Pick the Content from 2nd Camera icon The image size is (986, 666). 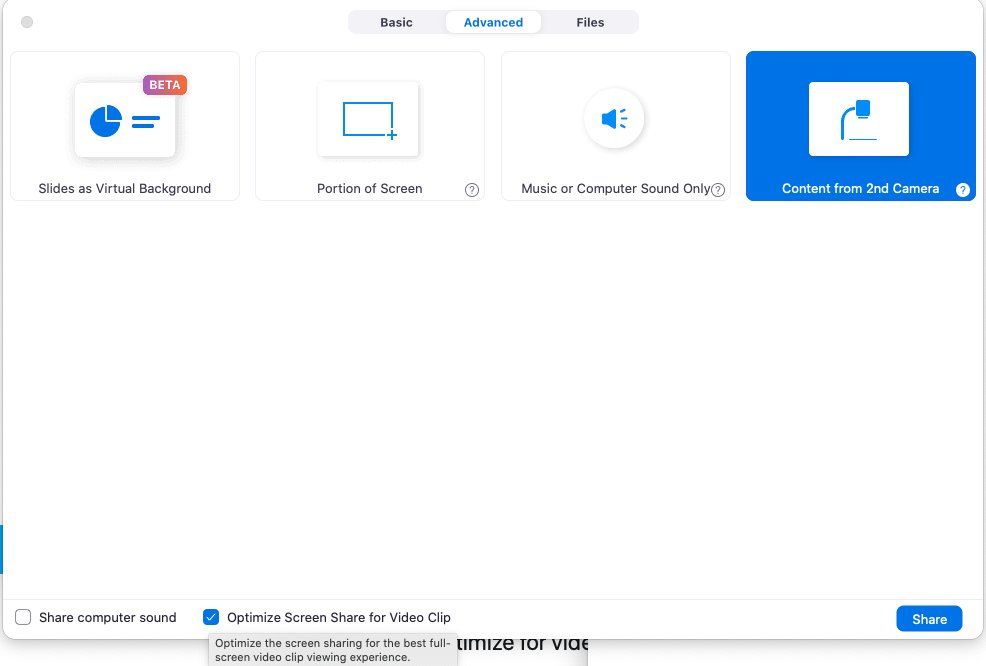pyautogui.click(x=858, y=120)
